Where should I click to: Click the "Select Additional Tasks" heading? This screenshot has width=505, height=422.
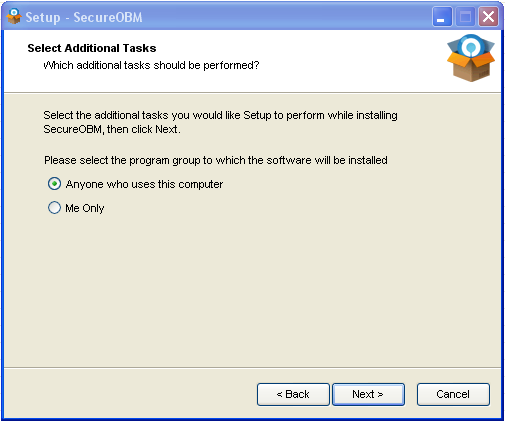pyautogui.click(x=92, y=48)
